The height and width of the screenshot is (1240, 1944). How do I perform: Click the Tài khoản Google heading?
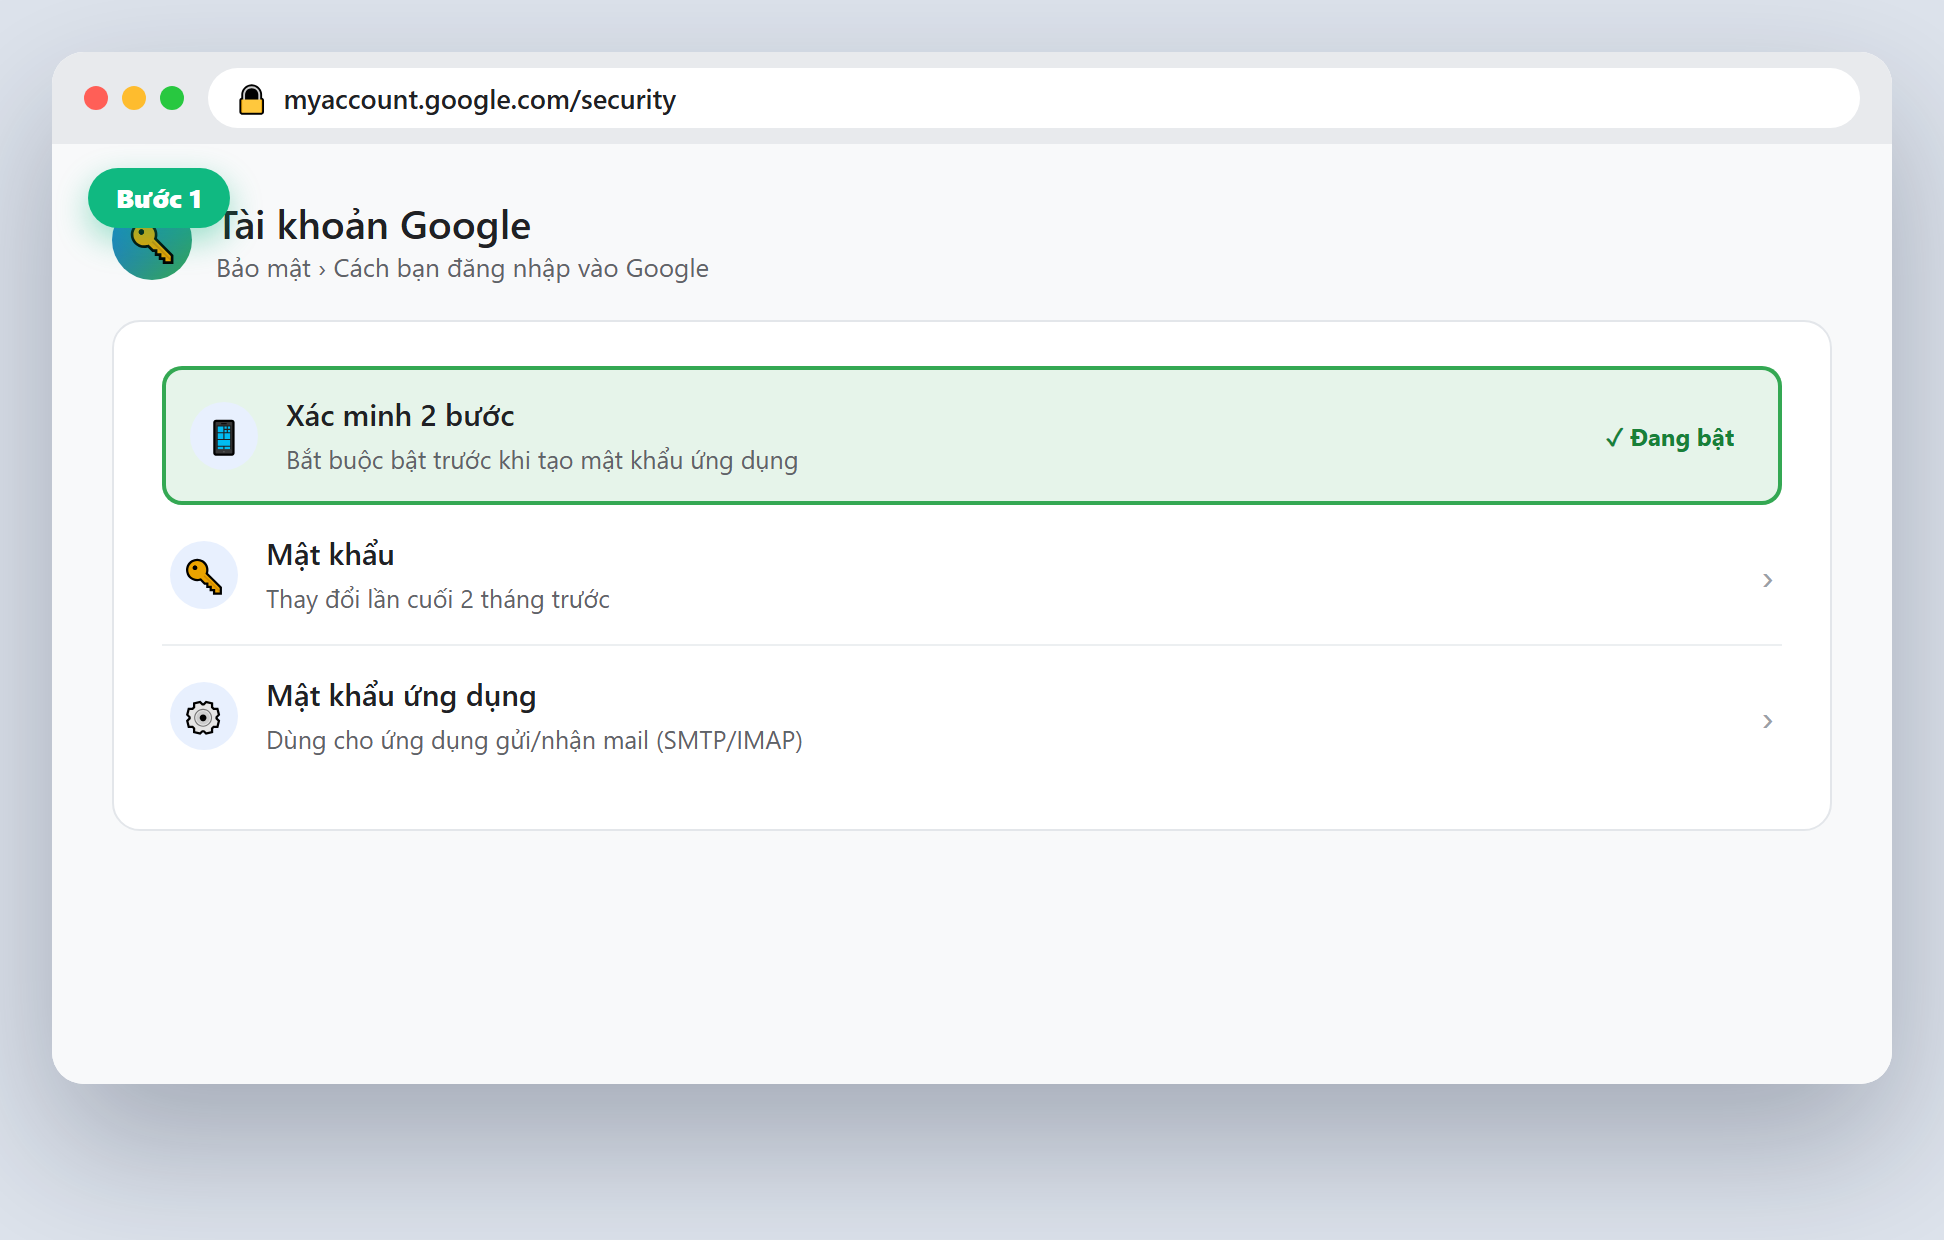pos(375,226)
